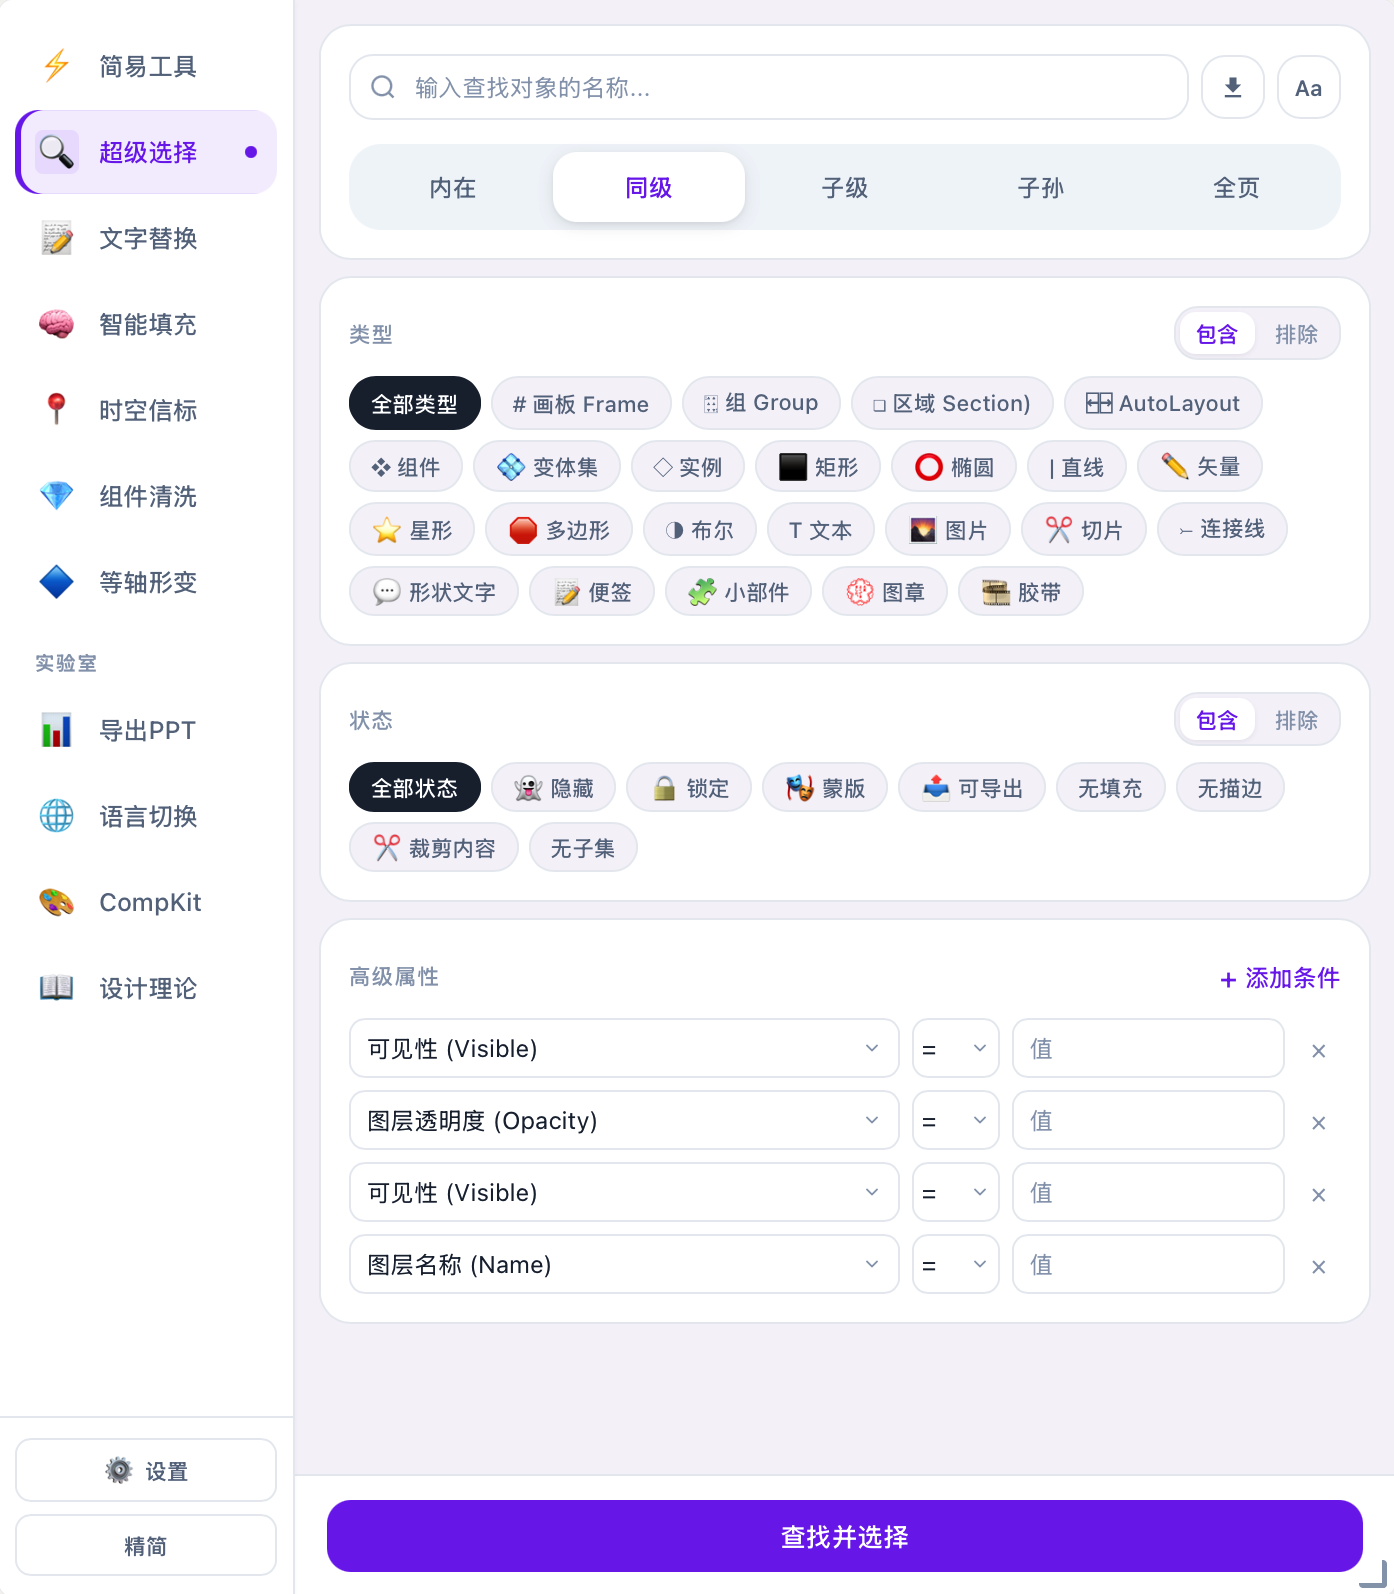
Task: Open the 等轴形变 tool
Action: click(x=146, y=582)
